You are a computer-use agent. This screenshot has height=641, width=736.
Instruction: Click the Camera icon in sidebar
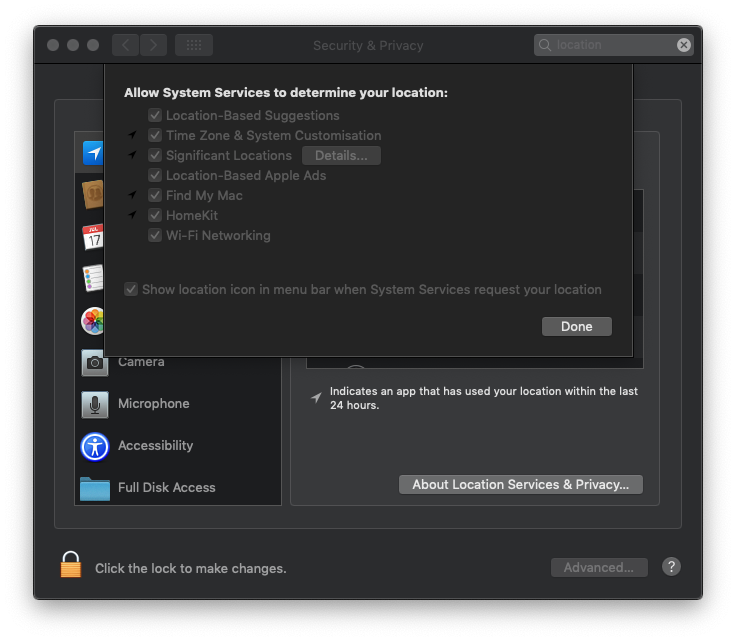[x=95, y=362]
